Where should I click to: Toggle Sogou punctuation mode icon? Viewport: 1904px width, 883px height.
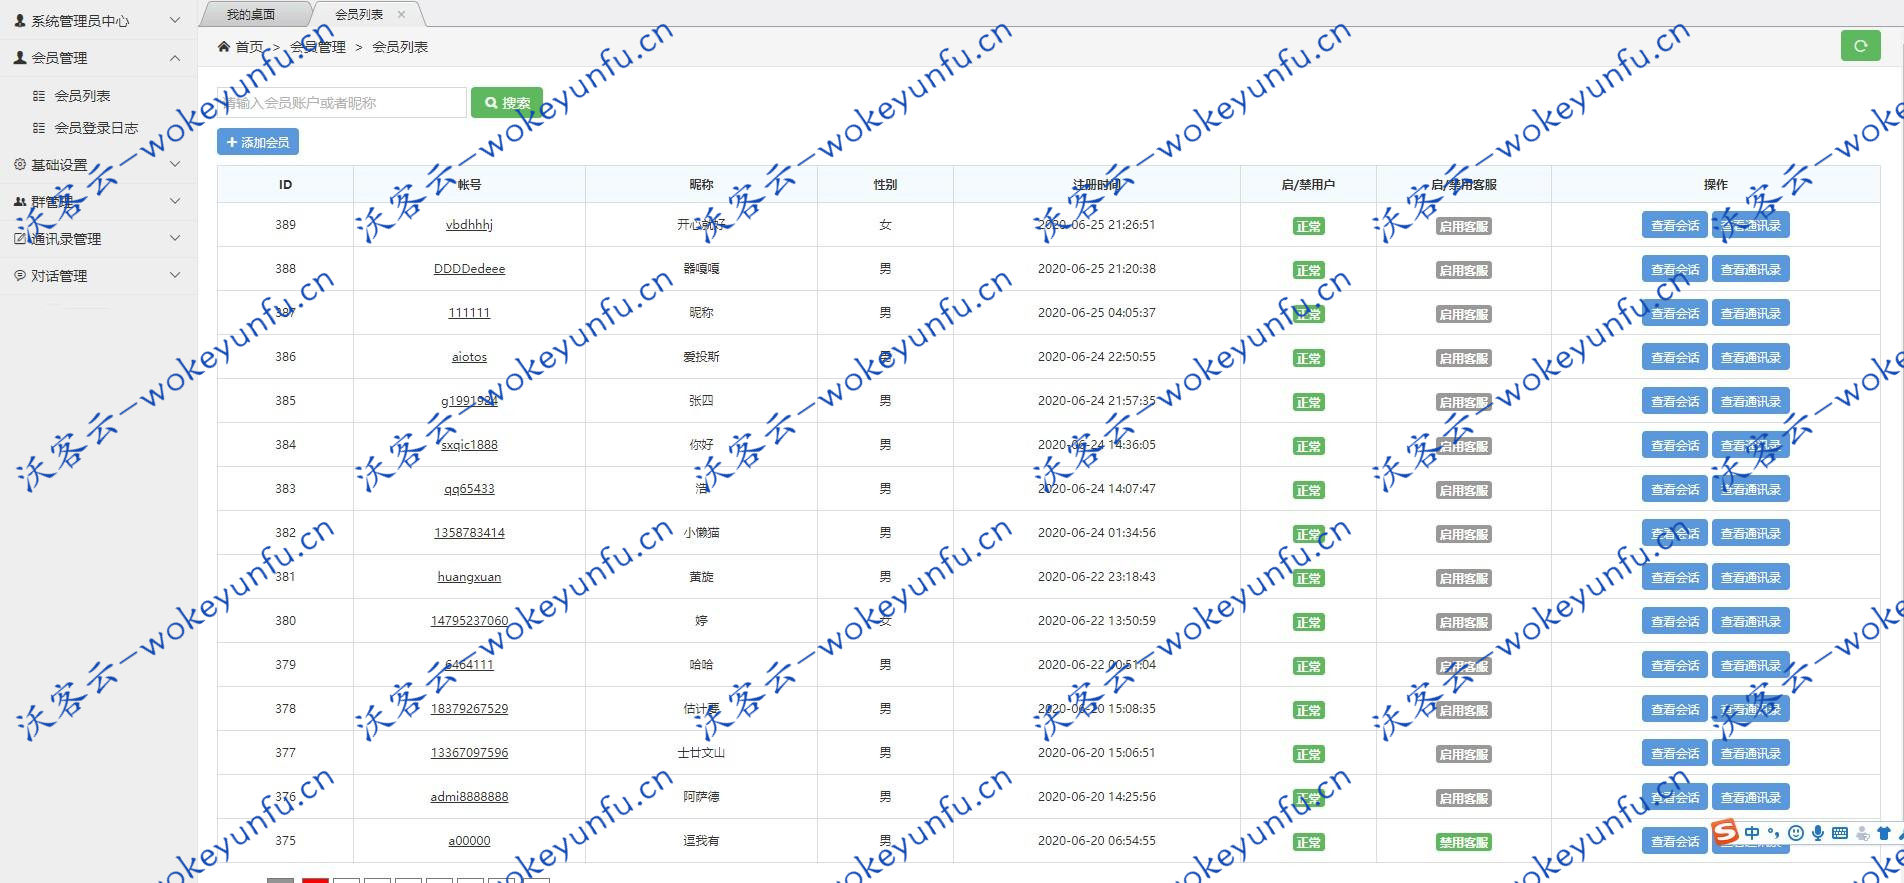[1774, 833]
